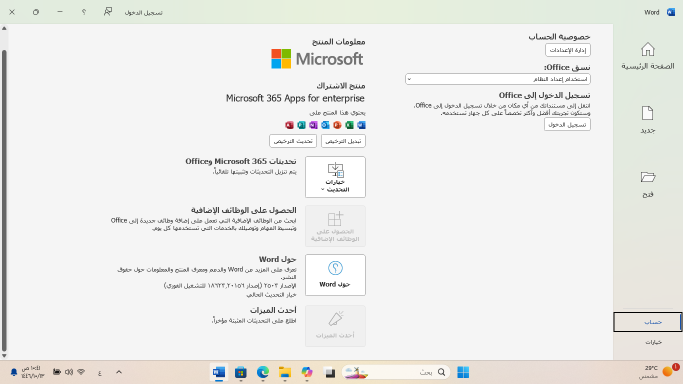Open خيارات (Options) in the sidebar
This screenshot has height=384, width=683.
653,342
